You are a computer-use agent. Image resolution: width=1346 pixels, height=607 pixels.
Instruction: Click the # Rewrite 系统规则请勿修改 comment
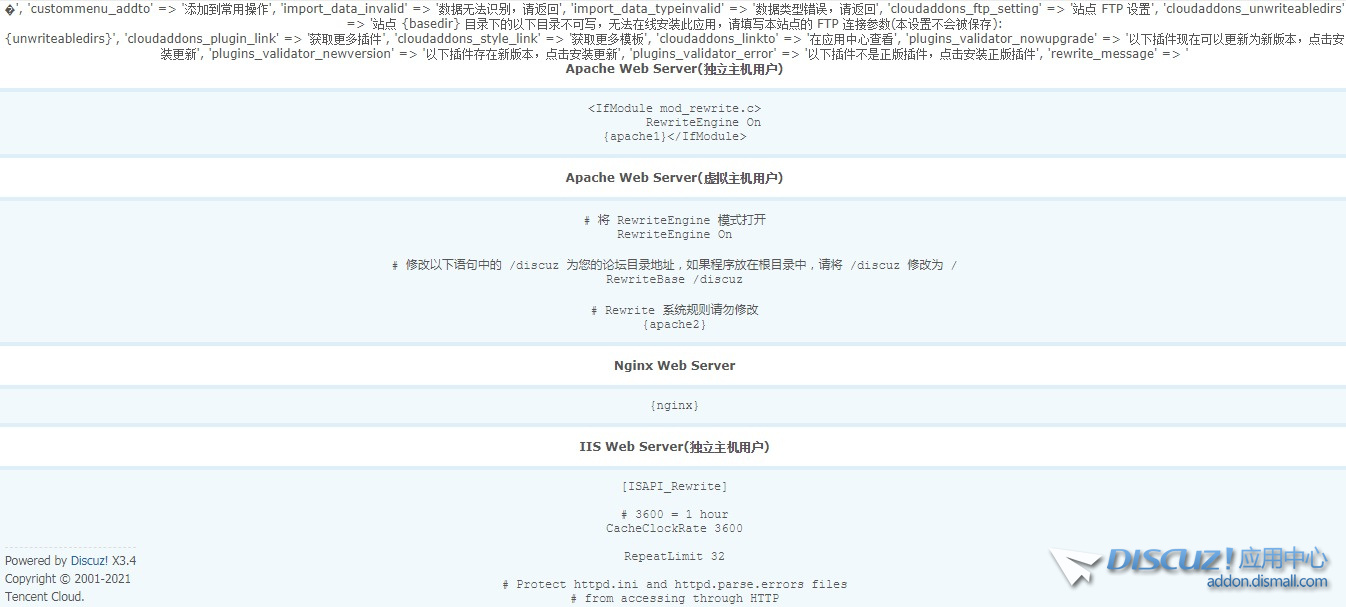pos(674,310)
